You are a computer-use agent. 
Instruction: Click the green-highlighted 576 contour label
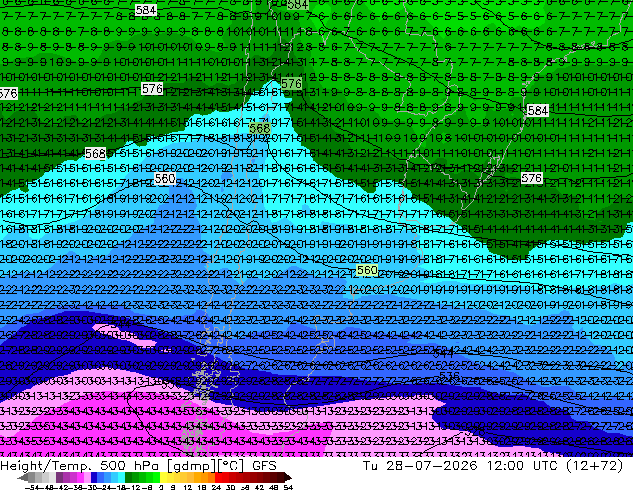[291, 84]
